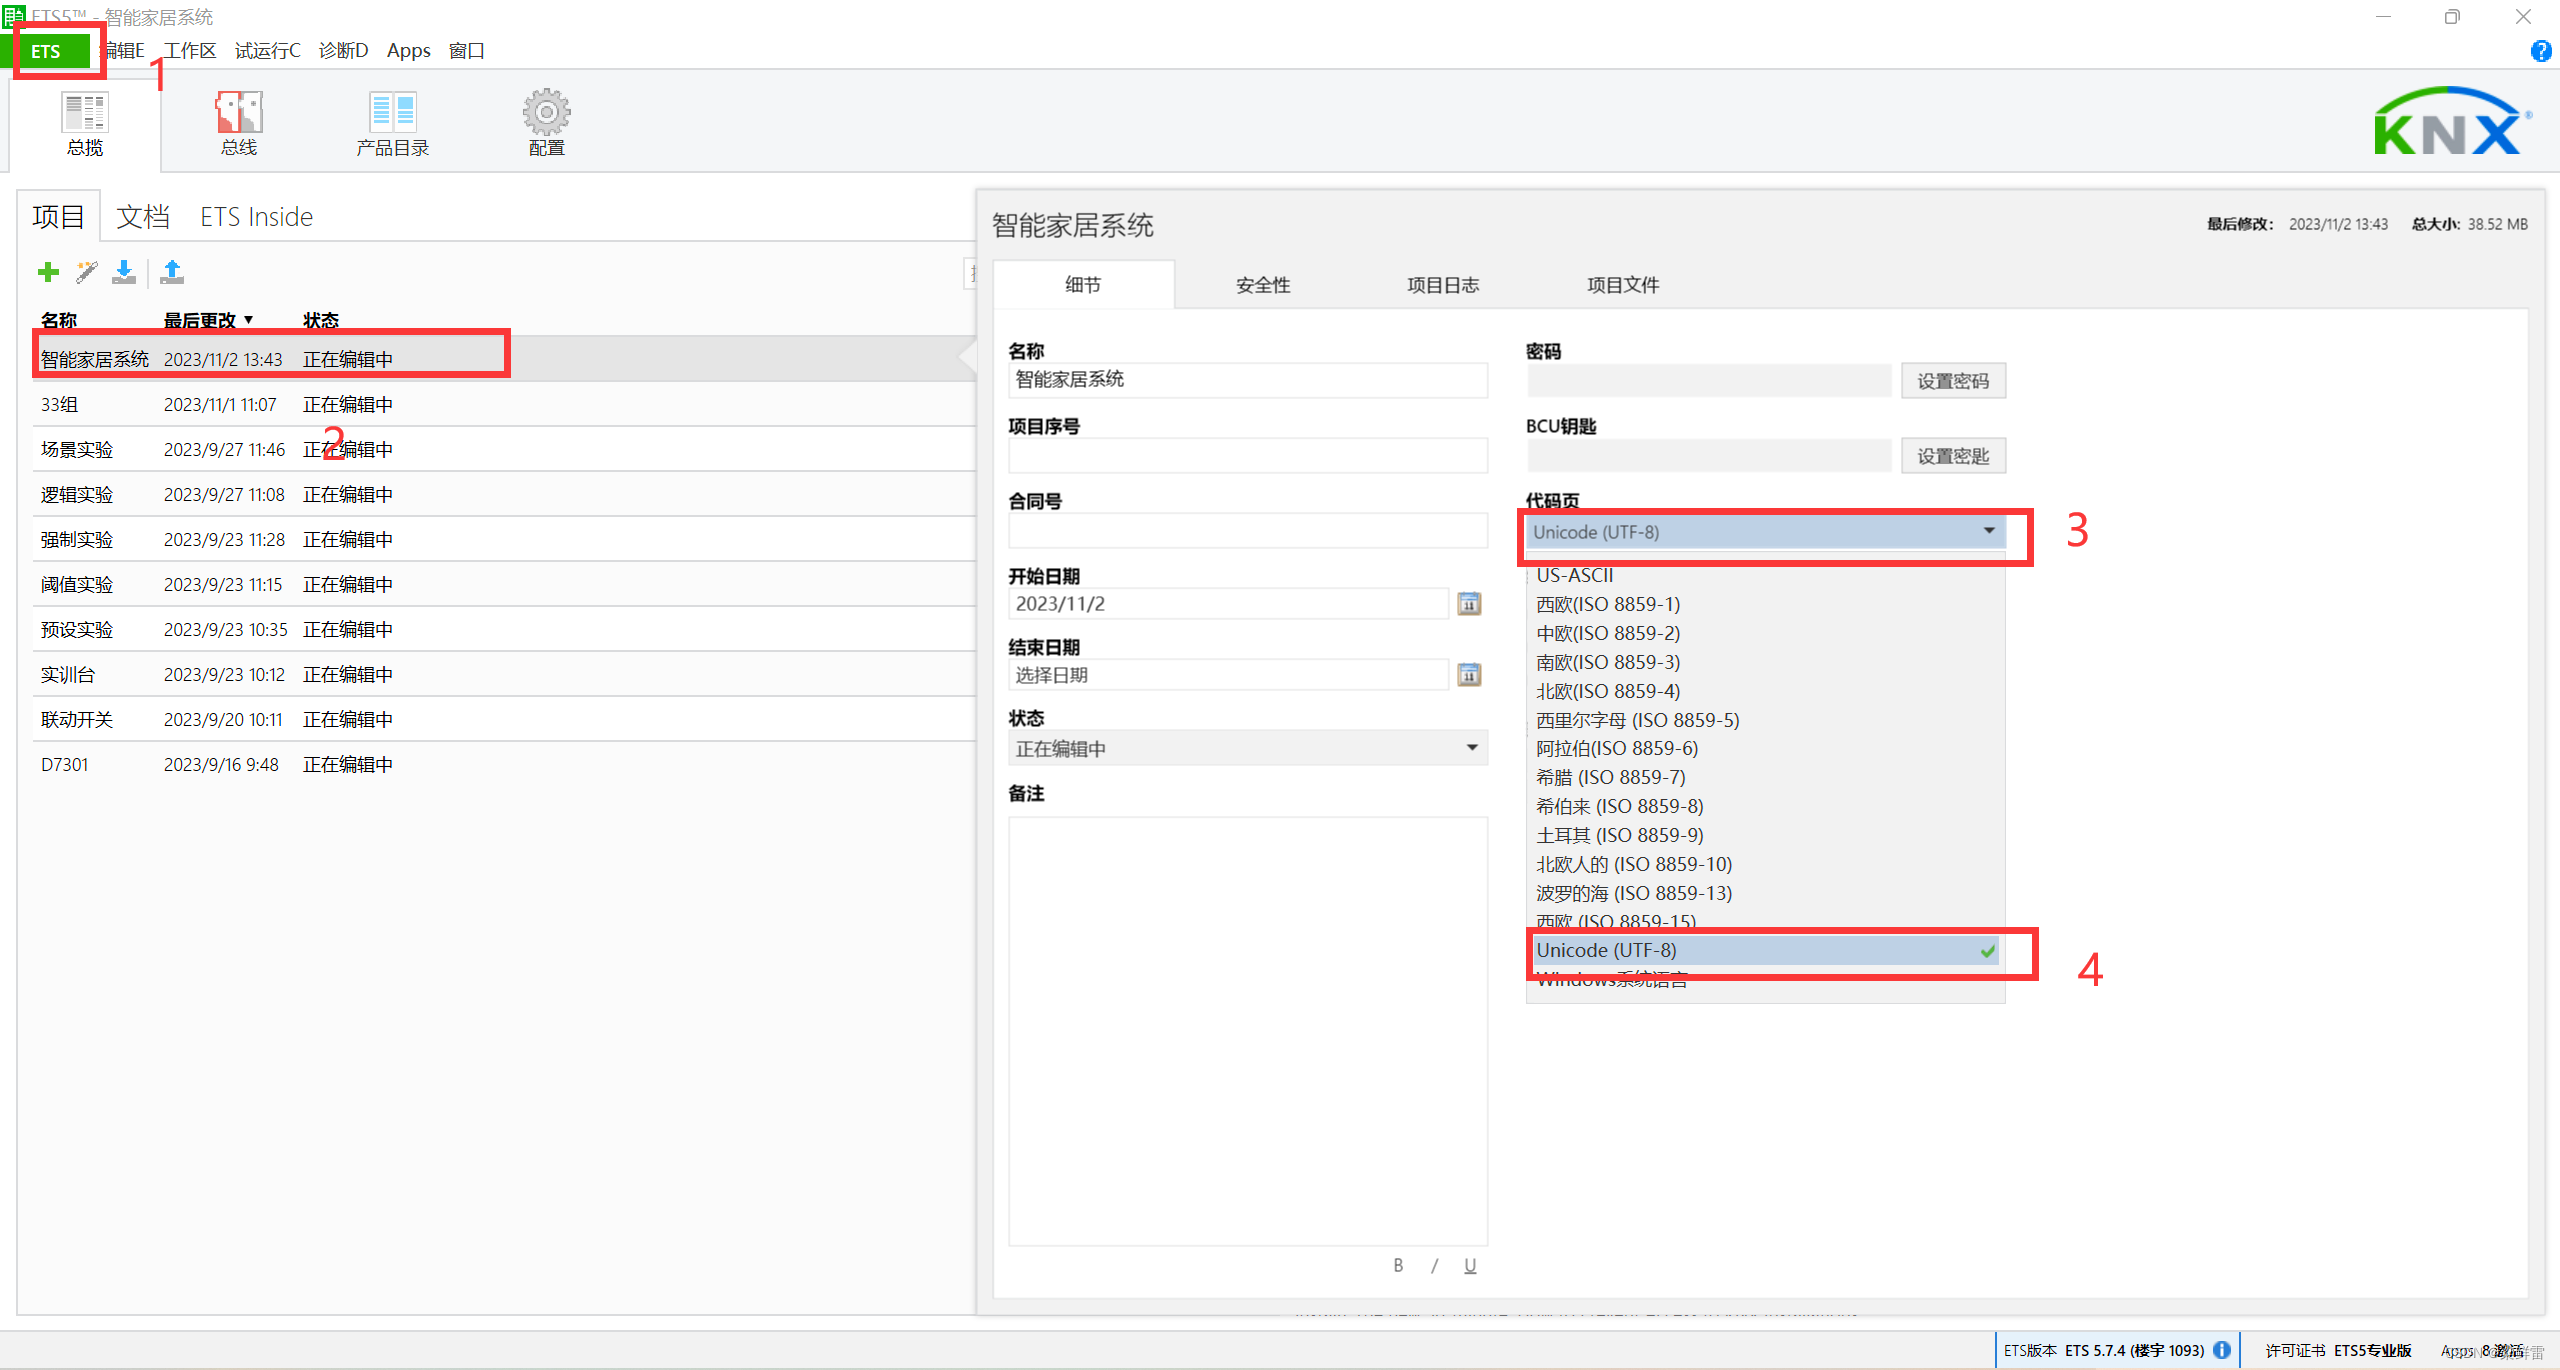Switch to the 安全性 tab

[1263, 285]
